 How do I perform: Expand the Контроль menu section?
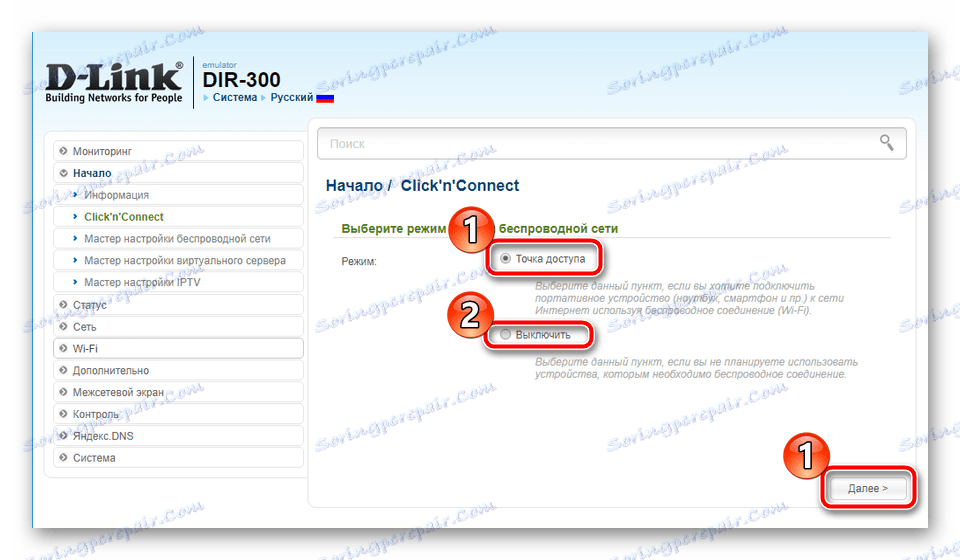179,414
